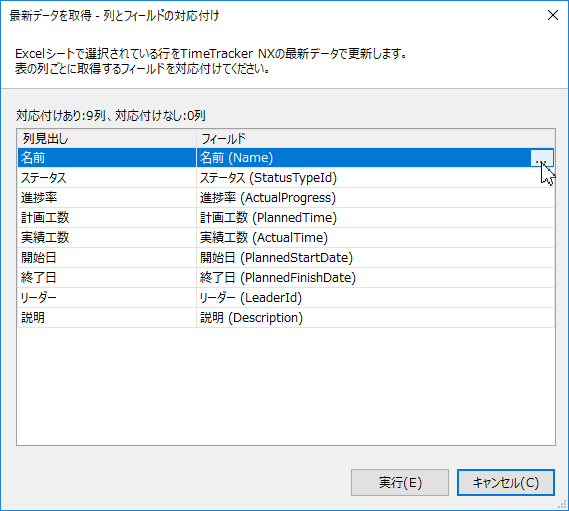Select the 進捗率 row heading
The image size is (569, 511).
click(x=107, y=198)
